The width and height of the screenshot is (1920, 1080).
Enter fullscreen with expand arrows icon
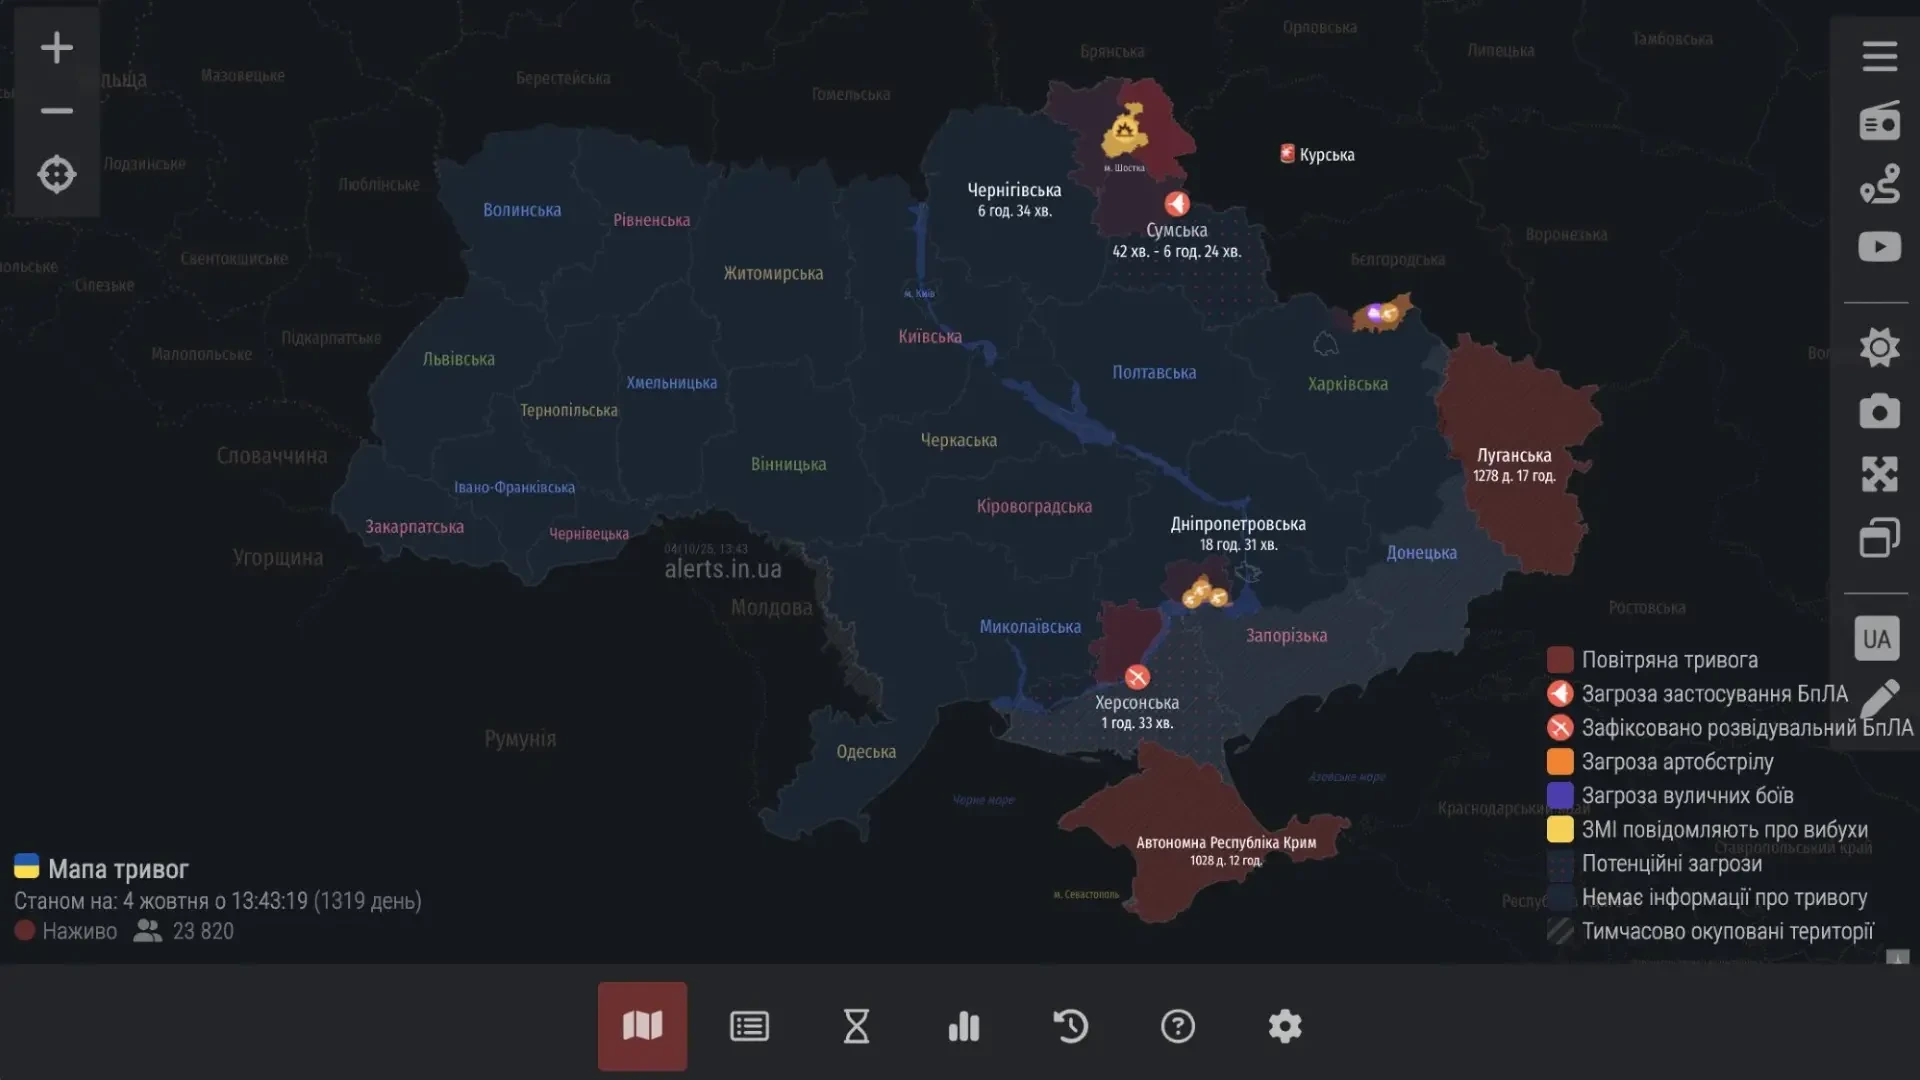[1879, 474]
